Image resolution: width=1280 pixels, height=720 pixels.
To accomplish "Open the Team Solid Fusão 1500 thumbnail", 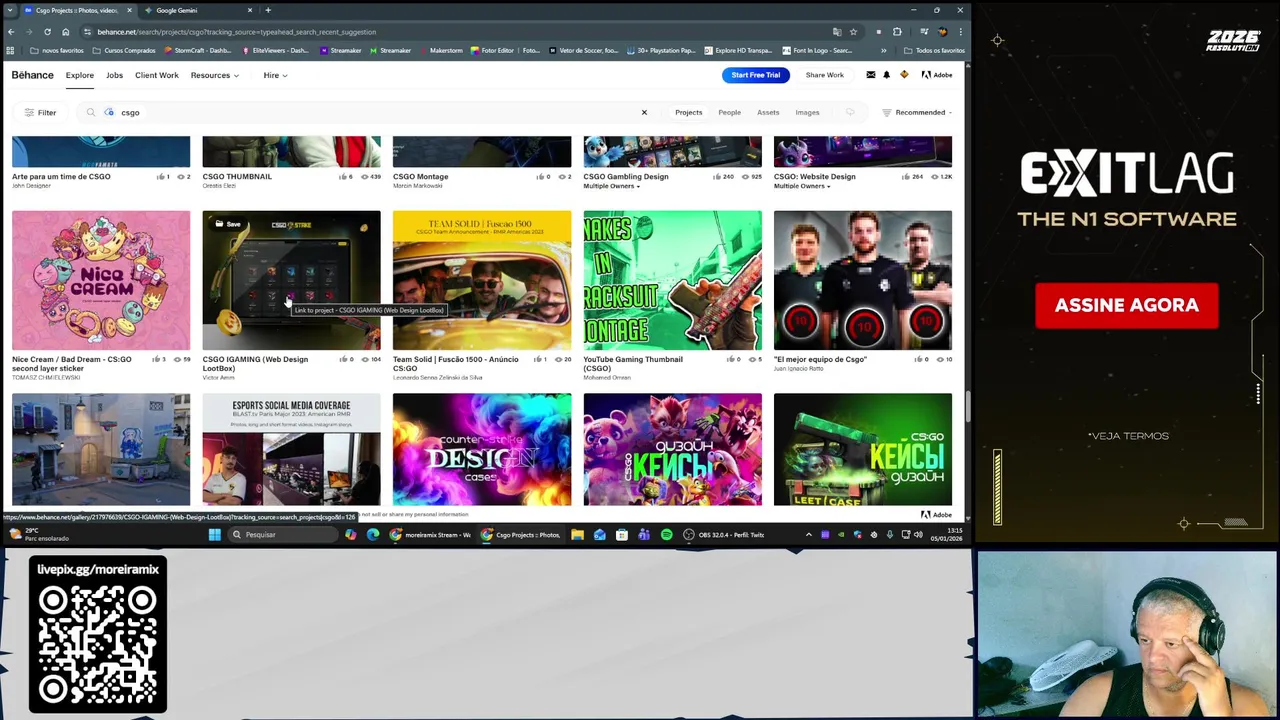I will click(482, 280).
